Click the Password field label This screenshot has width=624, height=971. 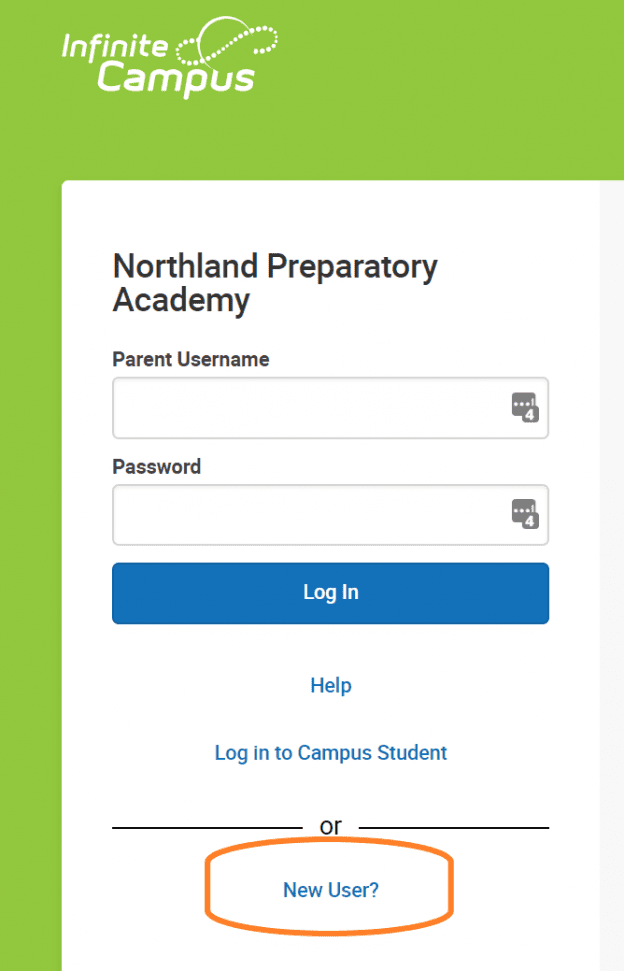(x=157, y=466)
